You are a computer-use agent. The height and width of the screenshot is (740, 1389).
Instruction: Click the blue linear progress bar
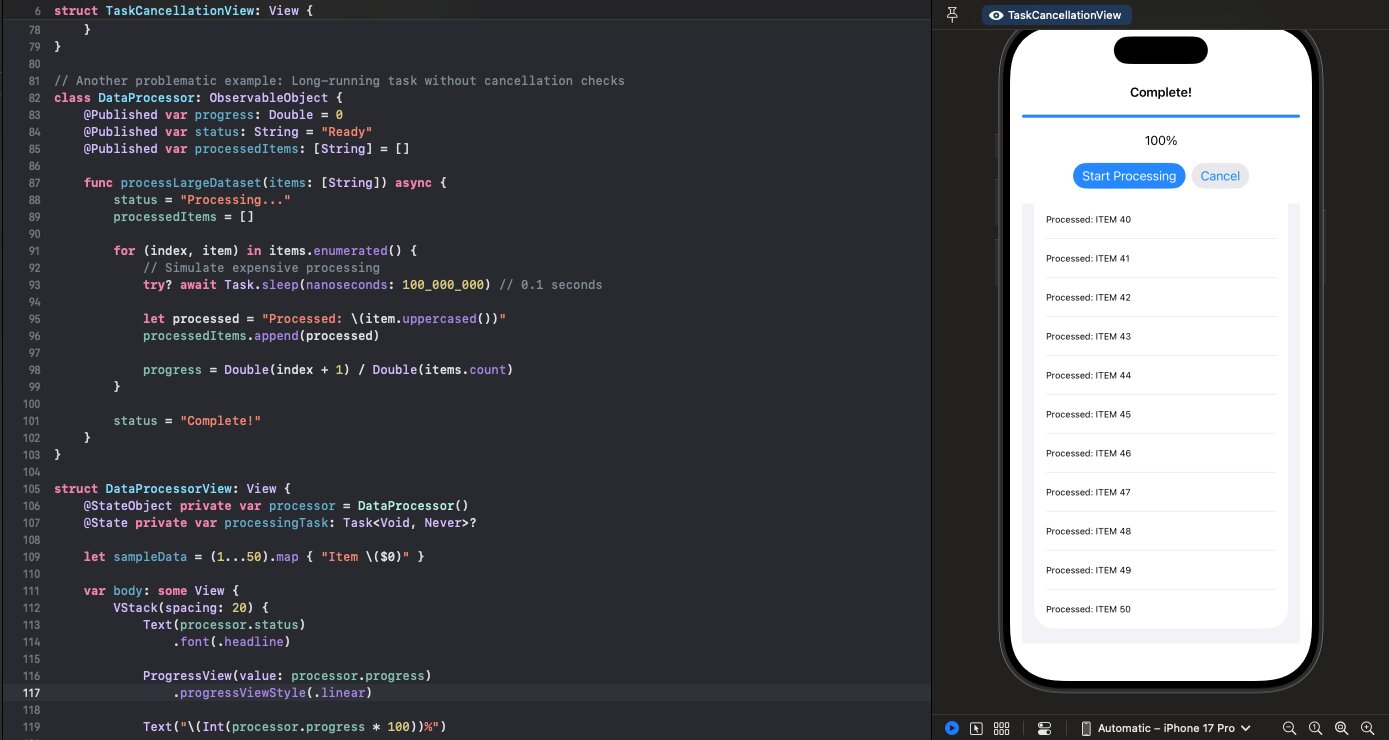1160,116
